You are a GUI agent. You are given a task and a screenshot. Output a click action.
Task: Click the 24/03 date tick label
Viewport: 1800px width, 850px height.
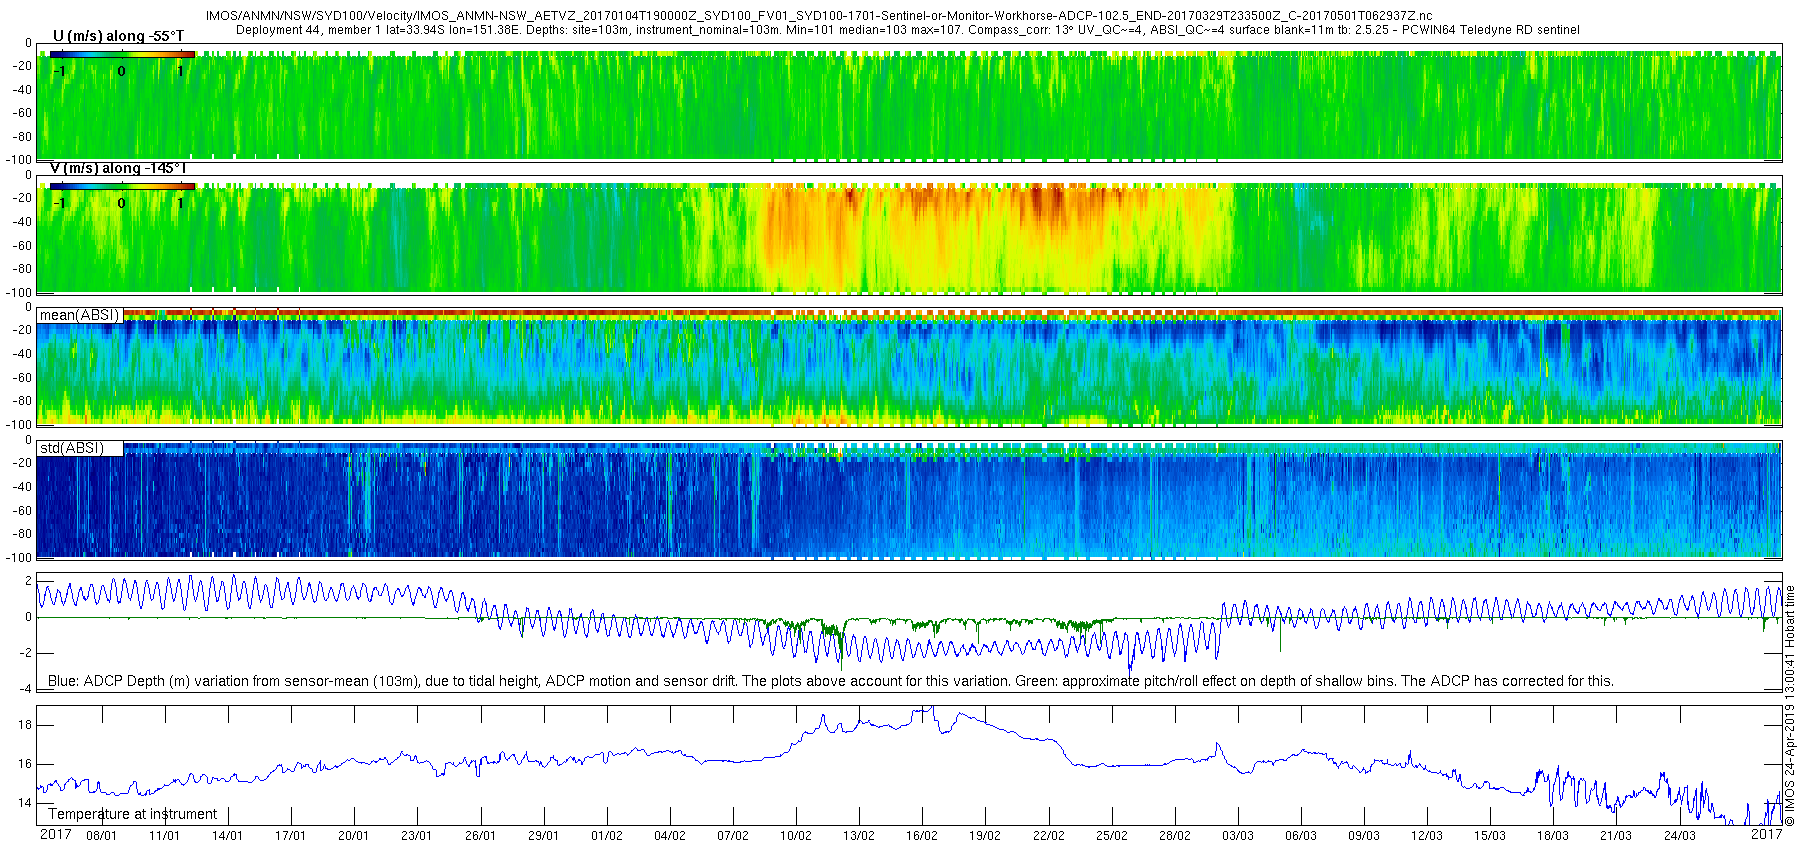coord(1679,836)
